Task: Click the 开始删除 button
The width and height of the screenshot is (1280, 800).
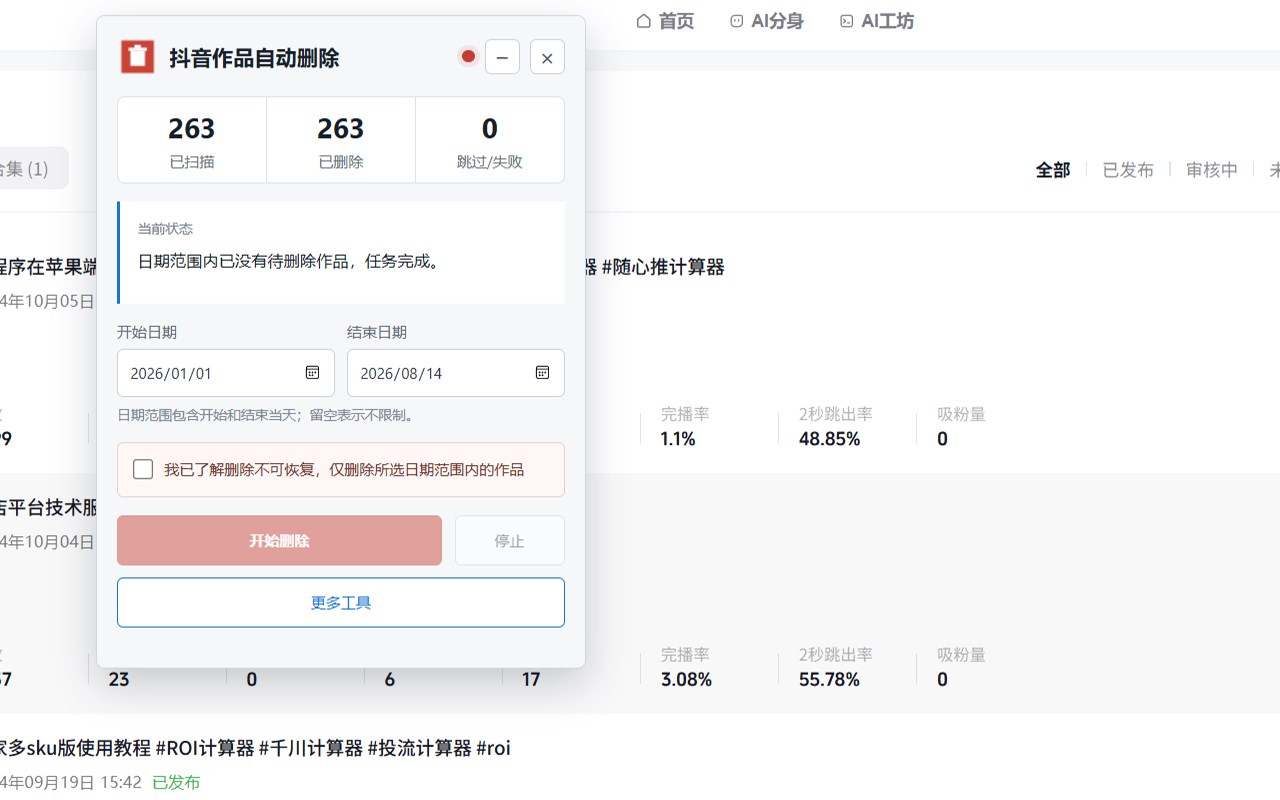Action: pyautogui.click(x=279, y=541)
